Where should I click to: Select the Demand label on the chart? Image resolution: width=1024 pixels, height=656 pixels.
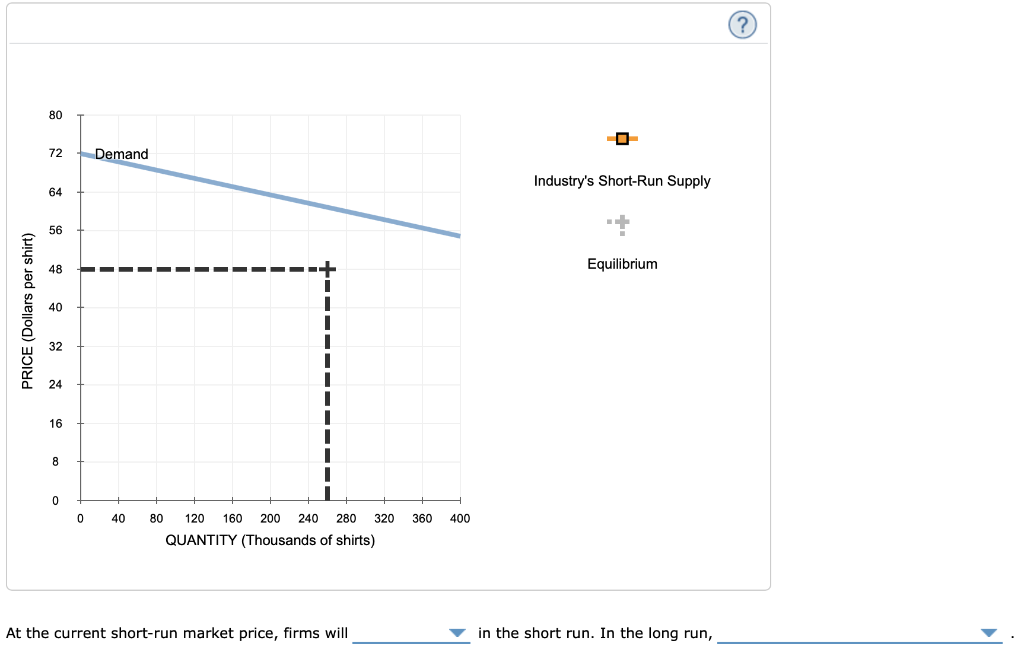point(121,154)
